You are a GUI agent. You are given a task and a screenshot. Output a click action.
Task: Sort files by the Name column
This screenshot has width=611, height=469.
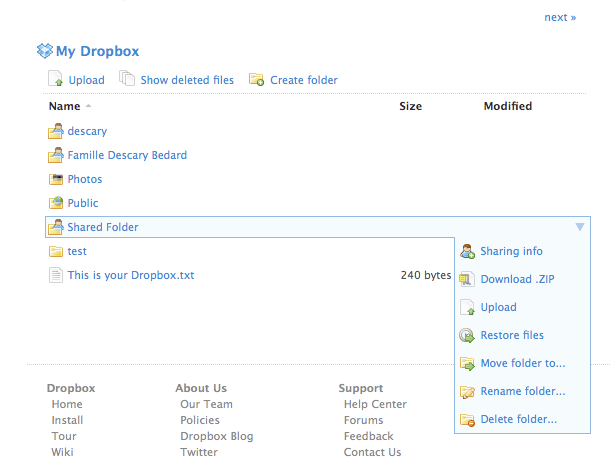(64, 106)
